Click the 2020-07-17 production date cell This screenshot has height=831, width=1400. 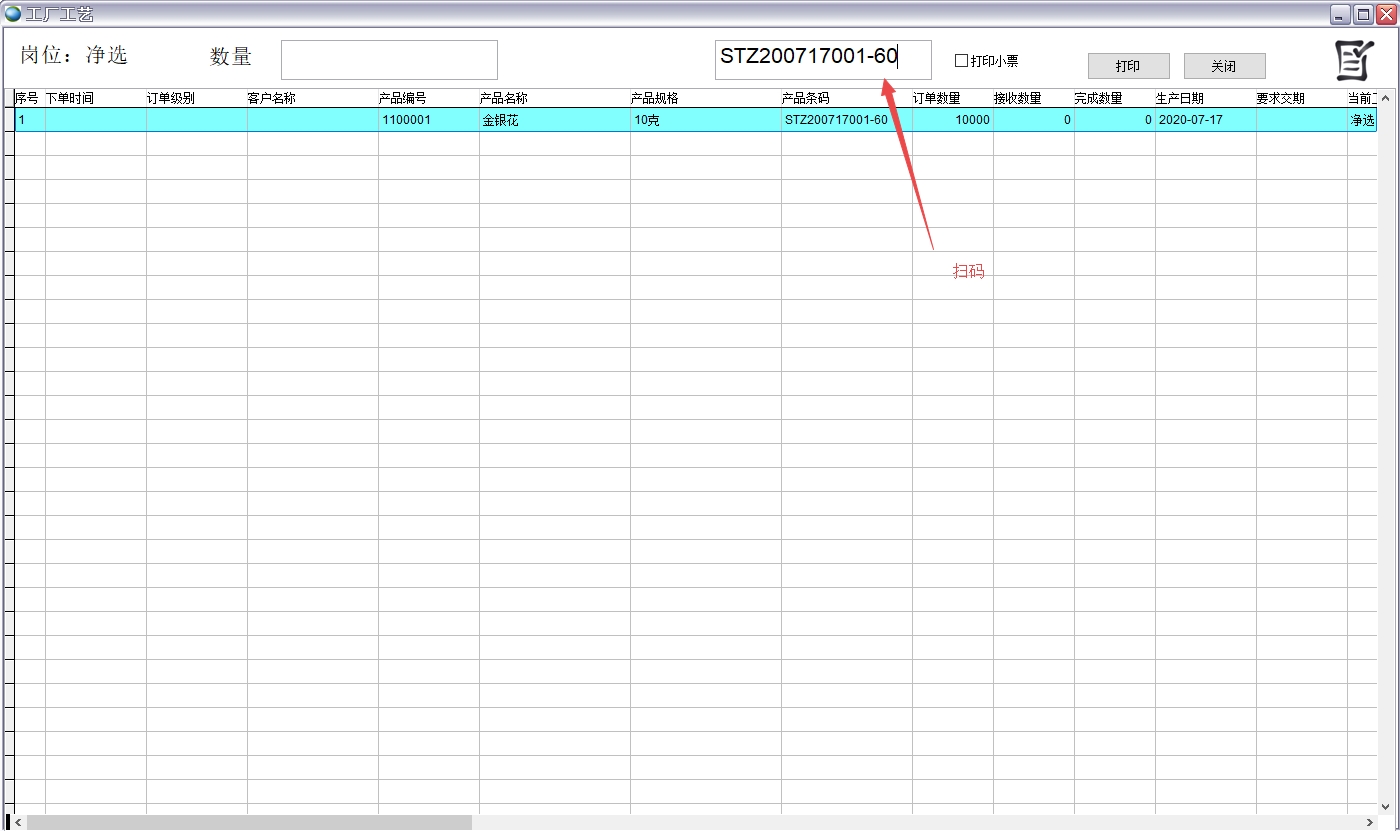pyautogui.click(x=1204, y=120)
